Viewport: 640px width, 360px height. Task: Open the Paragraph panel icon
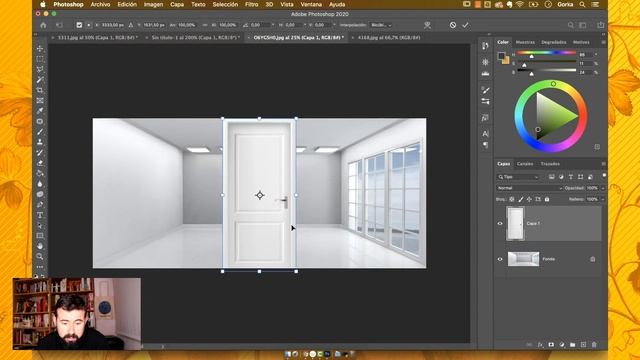(x=485, y=145)
